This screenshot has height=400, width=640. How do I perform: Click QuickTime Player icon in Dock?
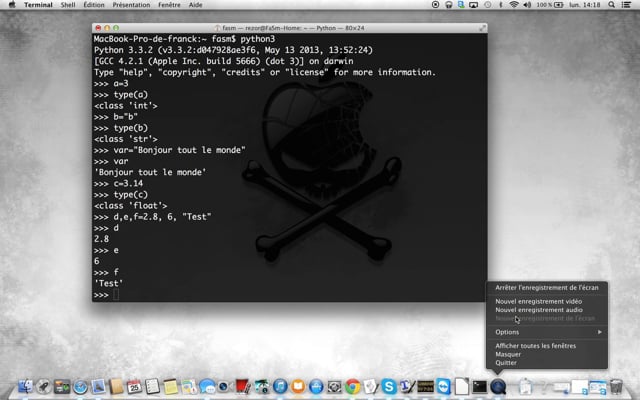coord(498,386)
